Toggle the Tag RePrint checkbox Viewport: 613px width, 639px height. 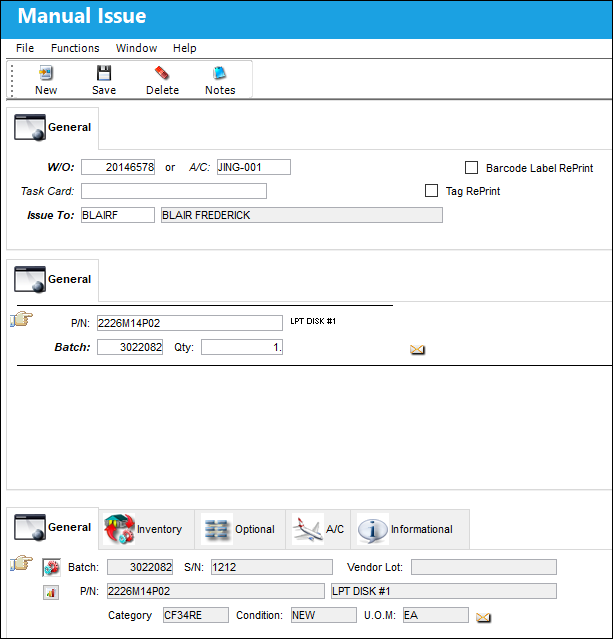[x=432, y=191]
